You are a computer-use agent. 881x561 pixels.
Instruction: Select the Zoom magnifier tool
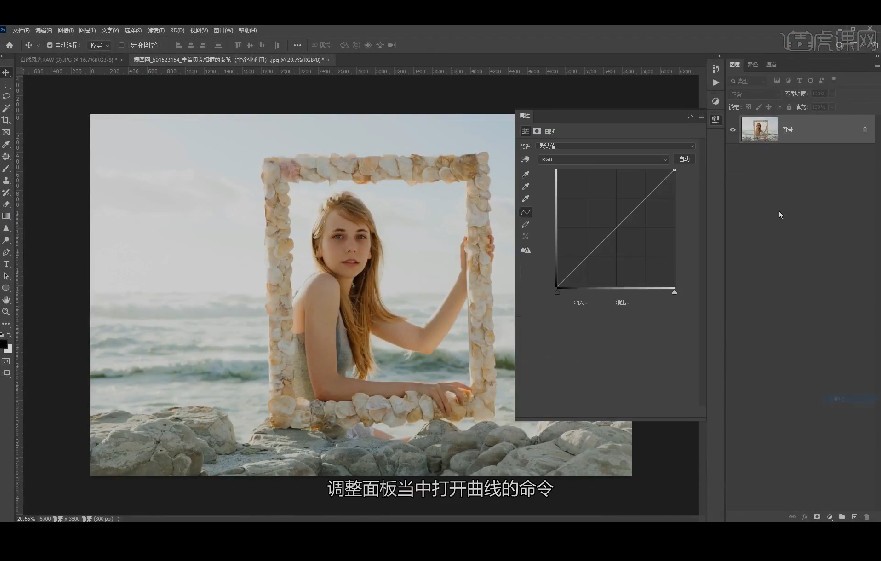coord(6,311)
